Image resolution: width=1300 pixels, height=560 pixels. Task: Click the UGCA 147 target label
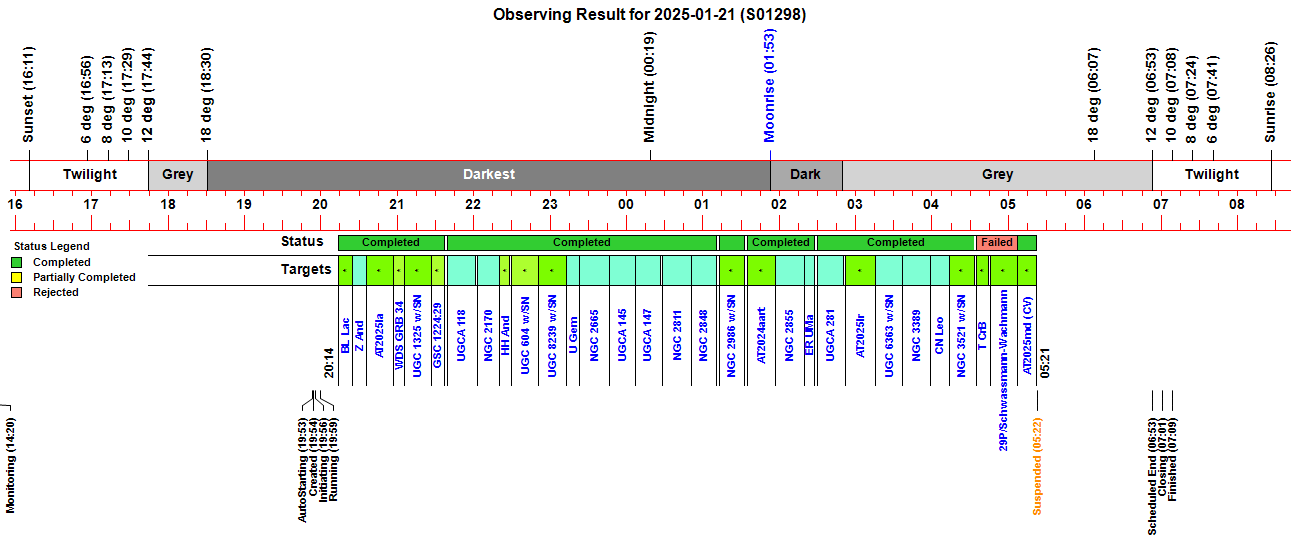[x=648, y=334]
